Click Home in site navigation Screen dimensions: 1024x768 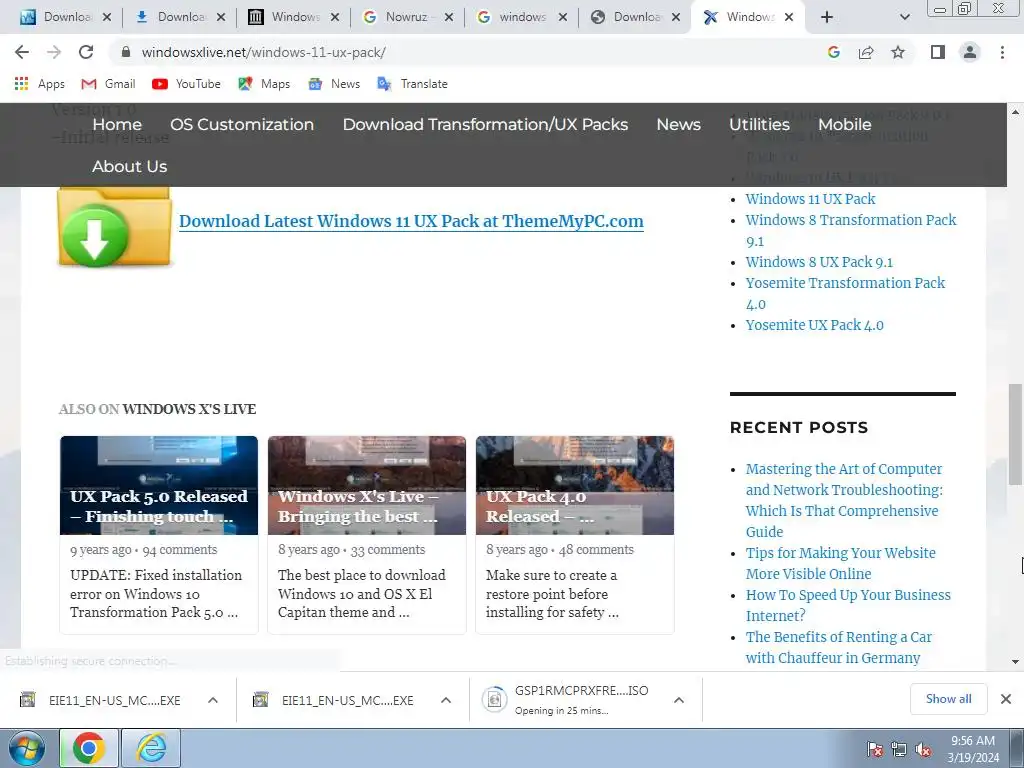[117, 124]
